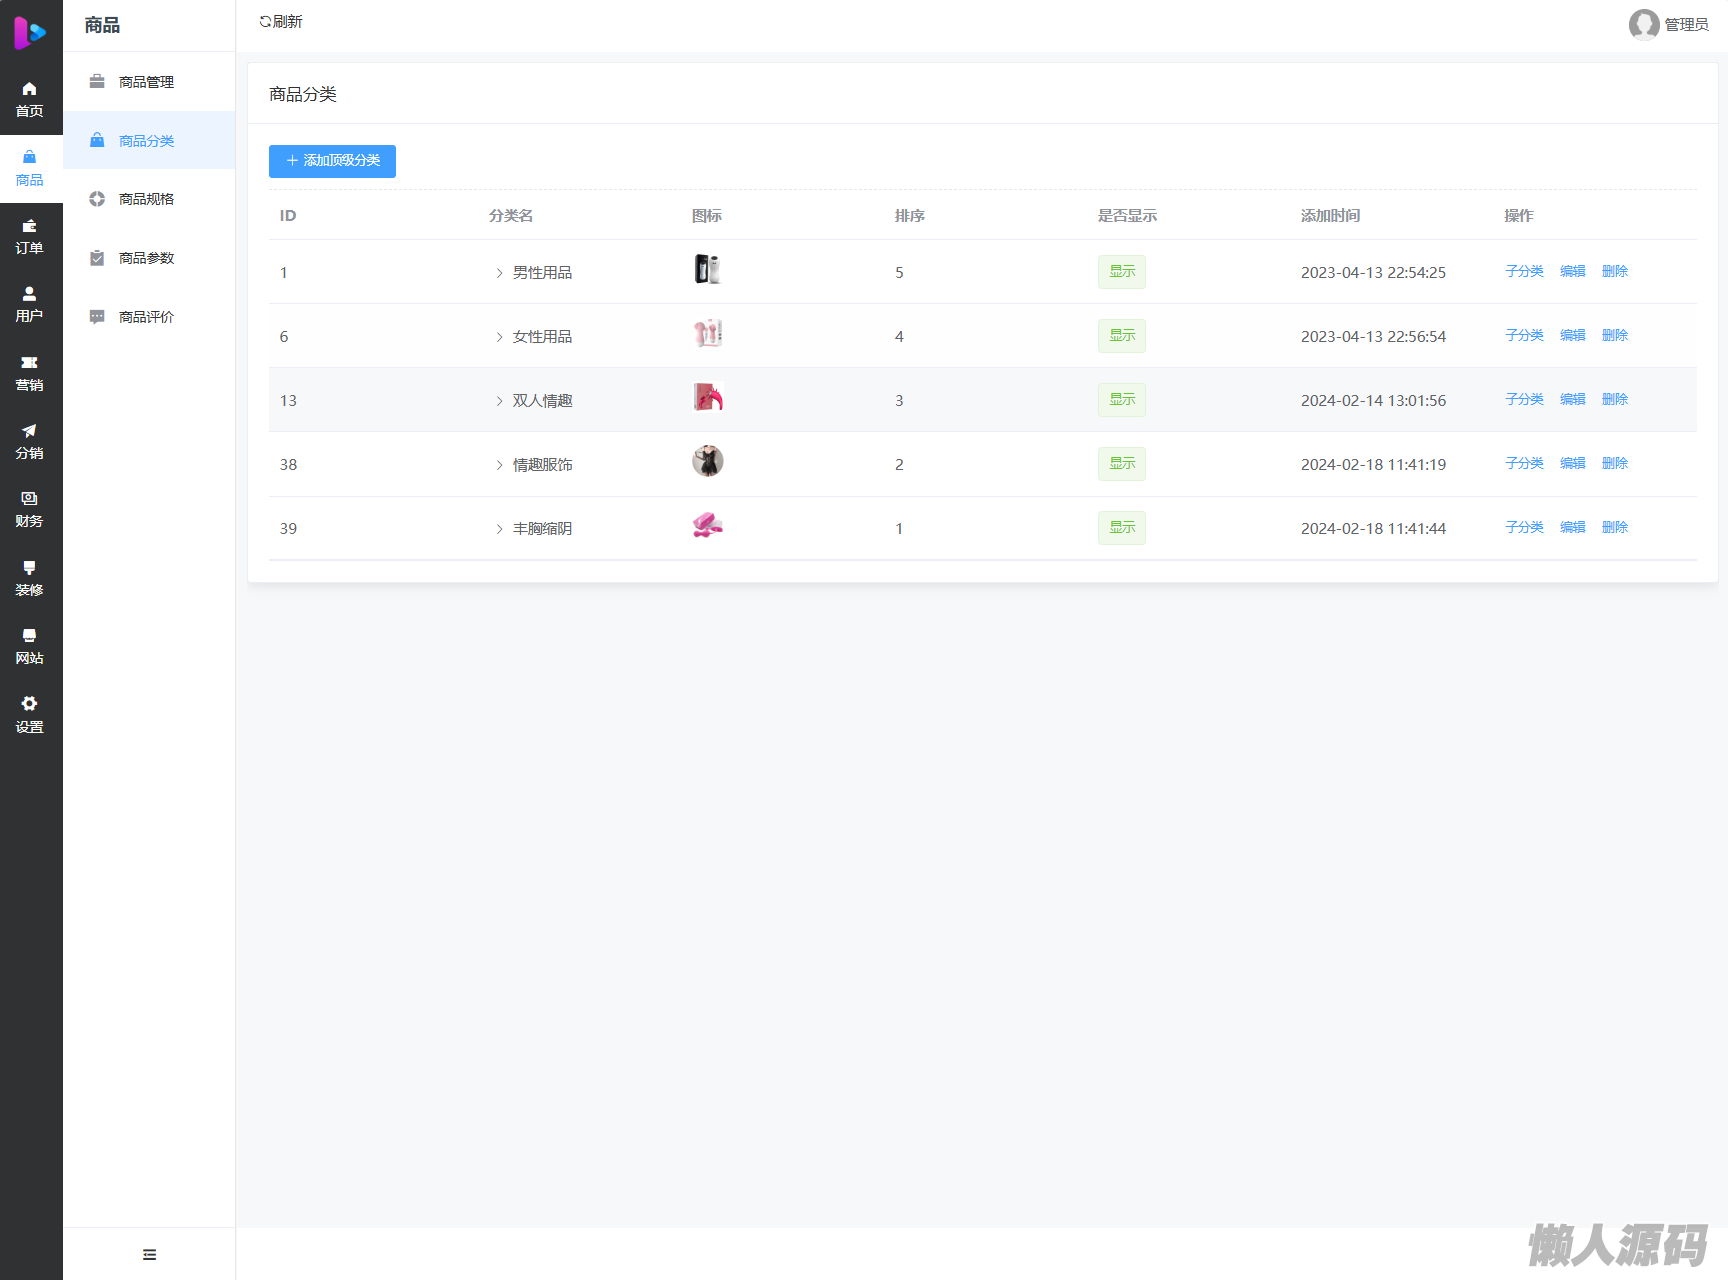Screen dimensions: 1728x1280
Task: Open the 用户 users icon
Action: pyautogui.click(x=29, y=294)
